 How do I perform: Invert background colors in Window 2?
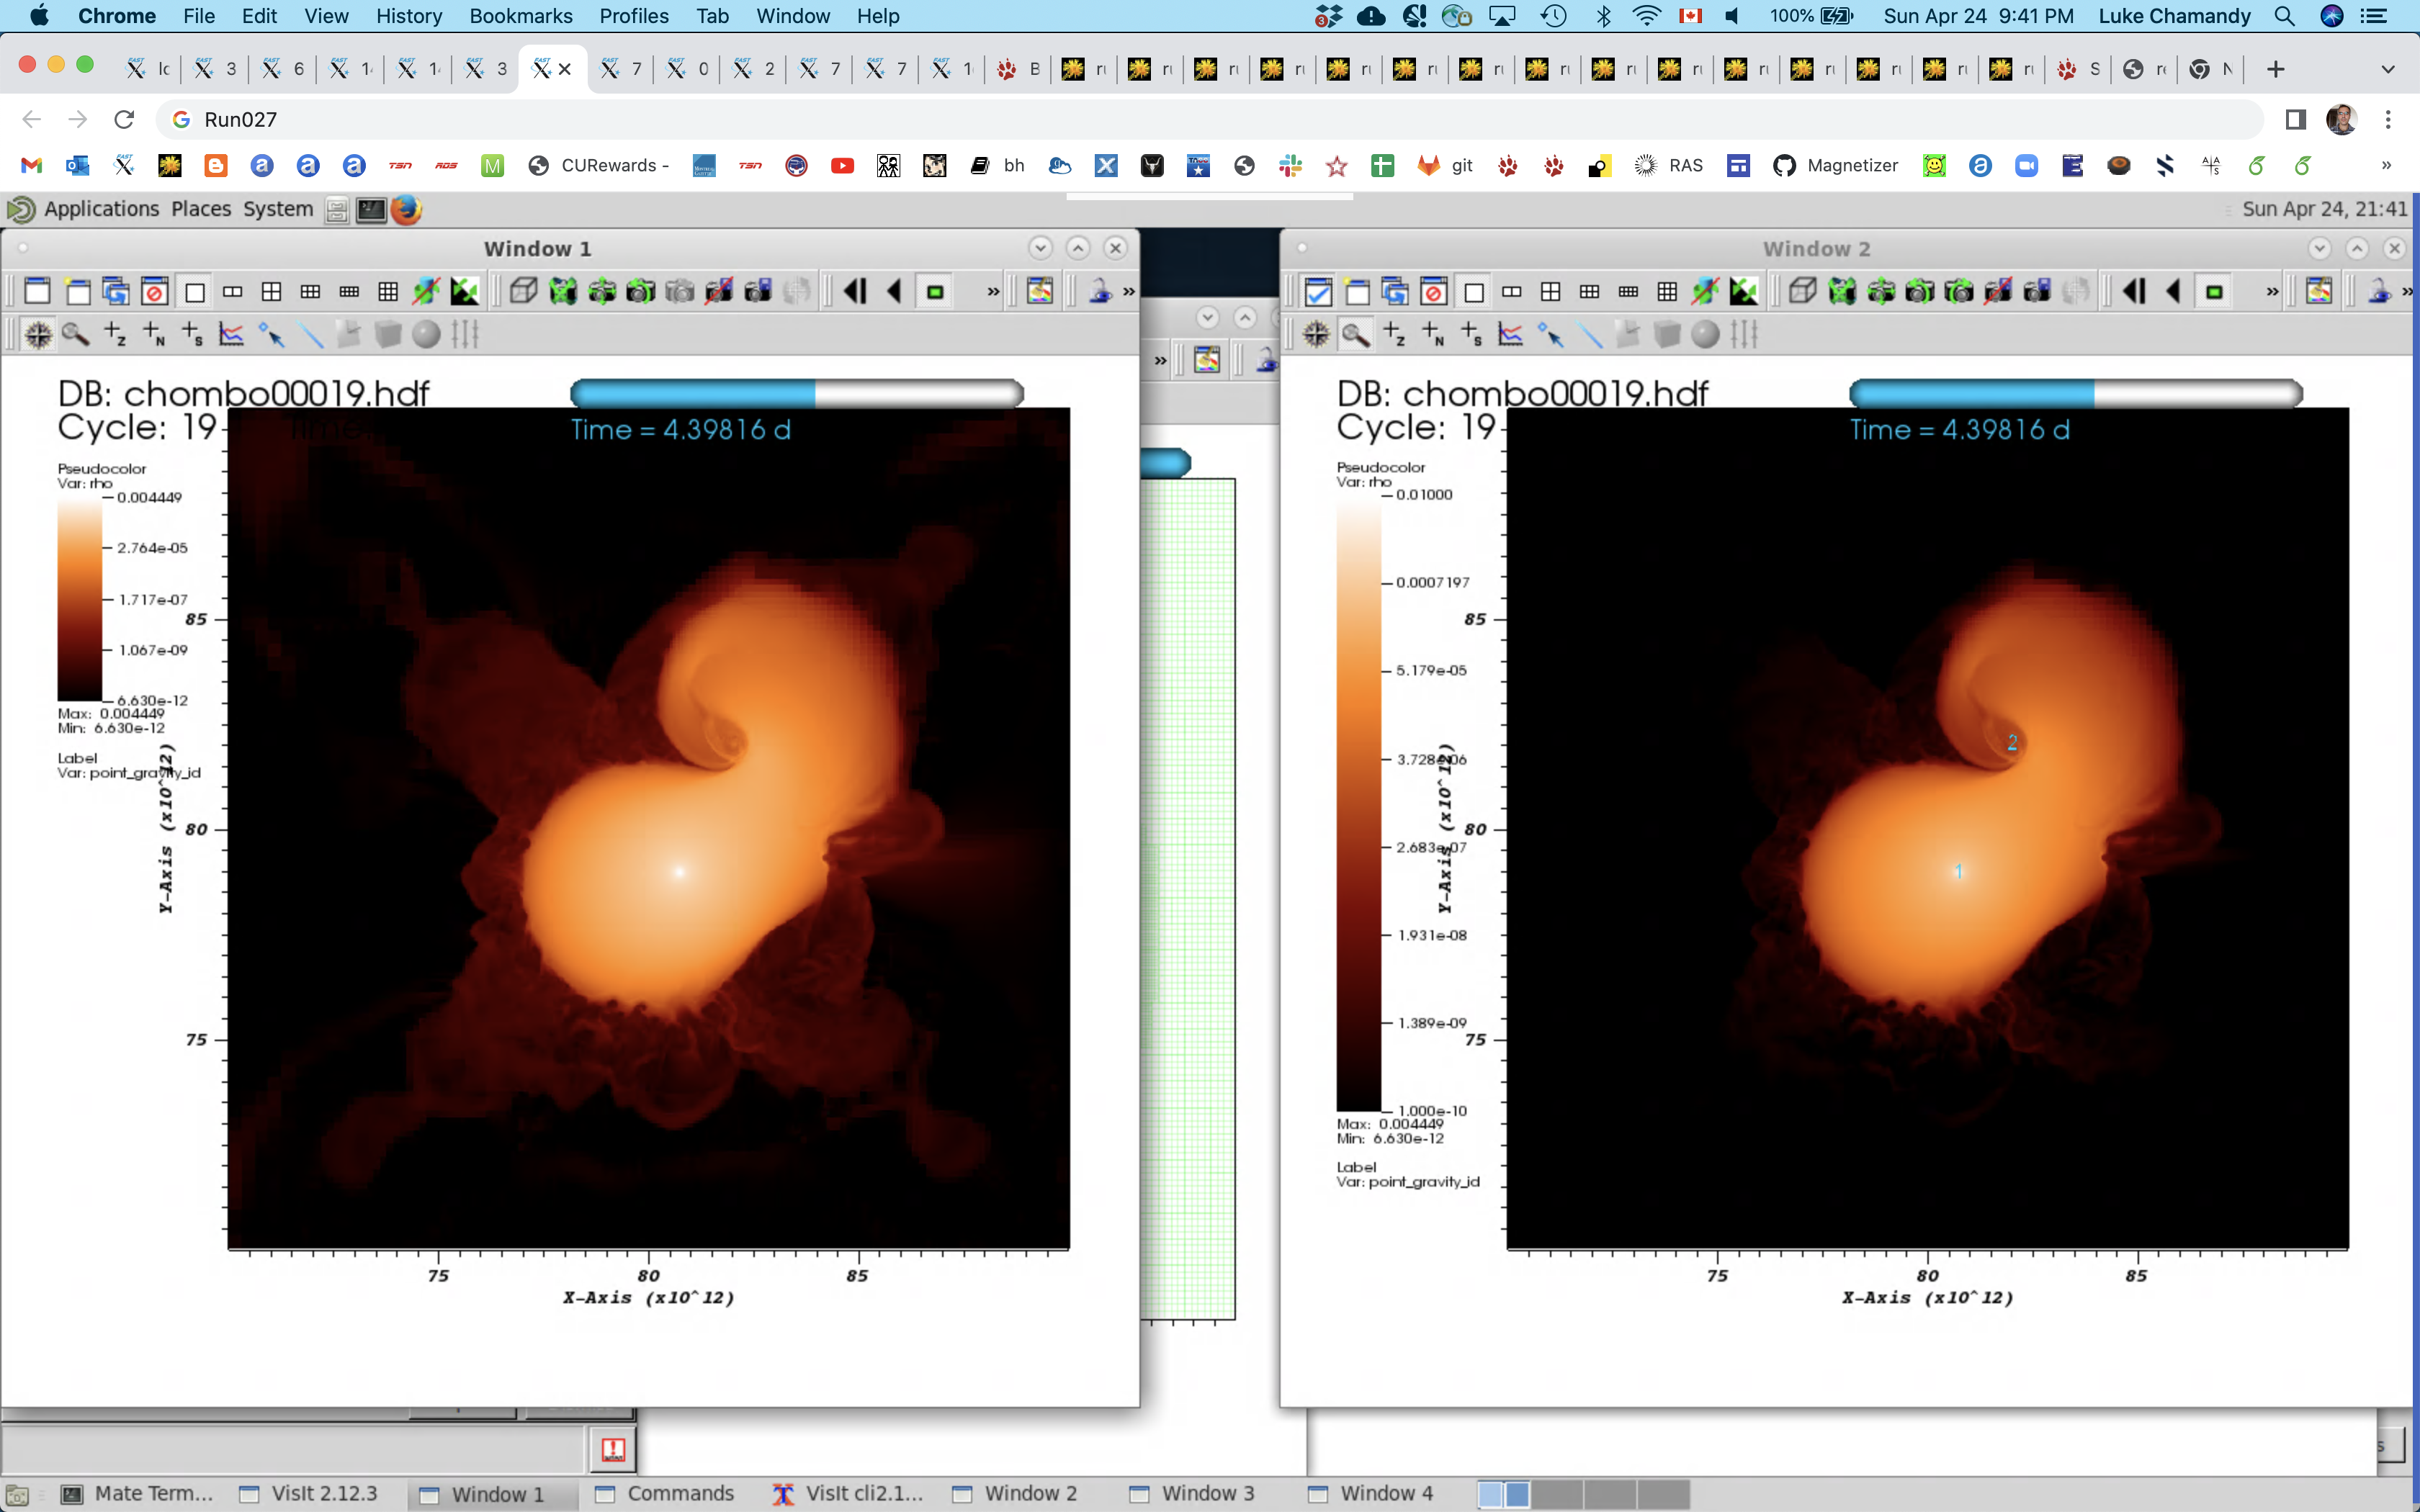[1743, 291]
